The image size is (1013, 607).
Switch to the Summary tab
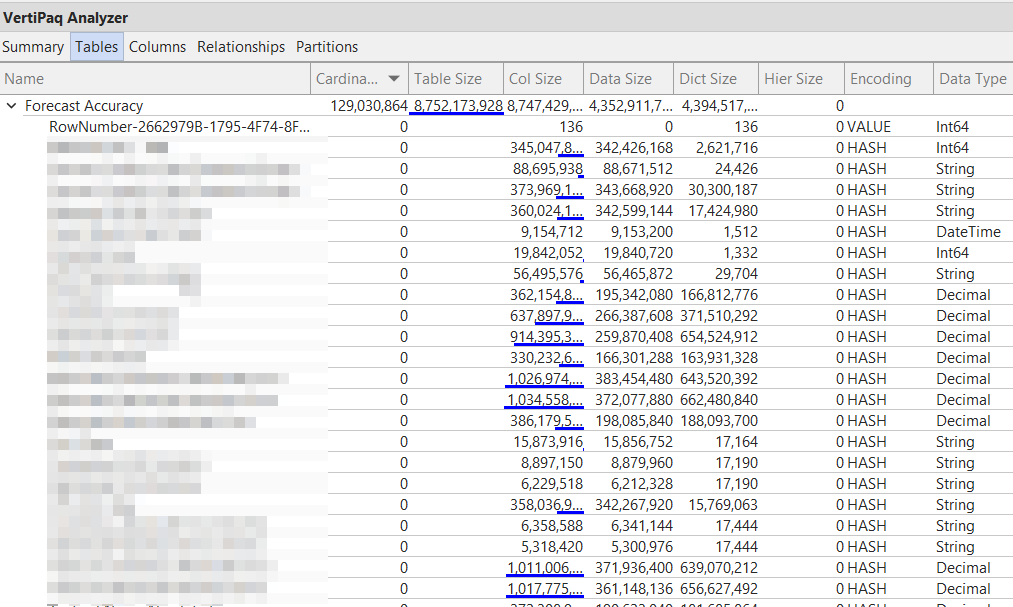click(x=33, y=46)
